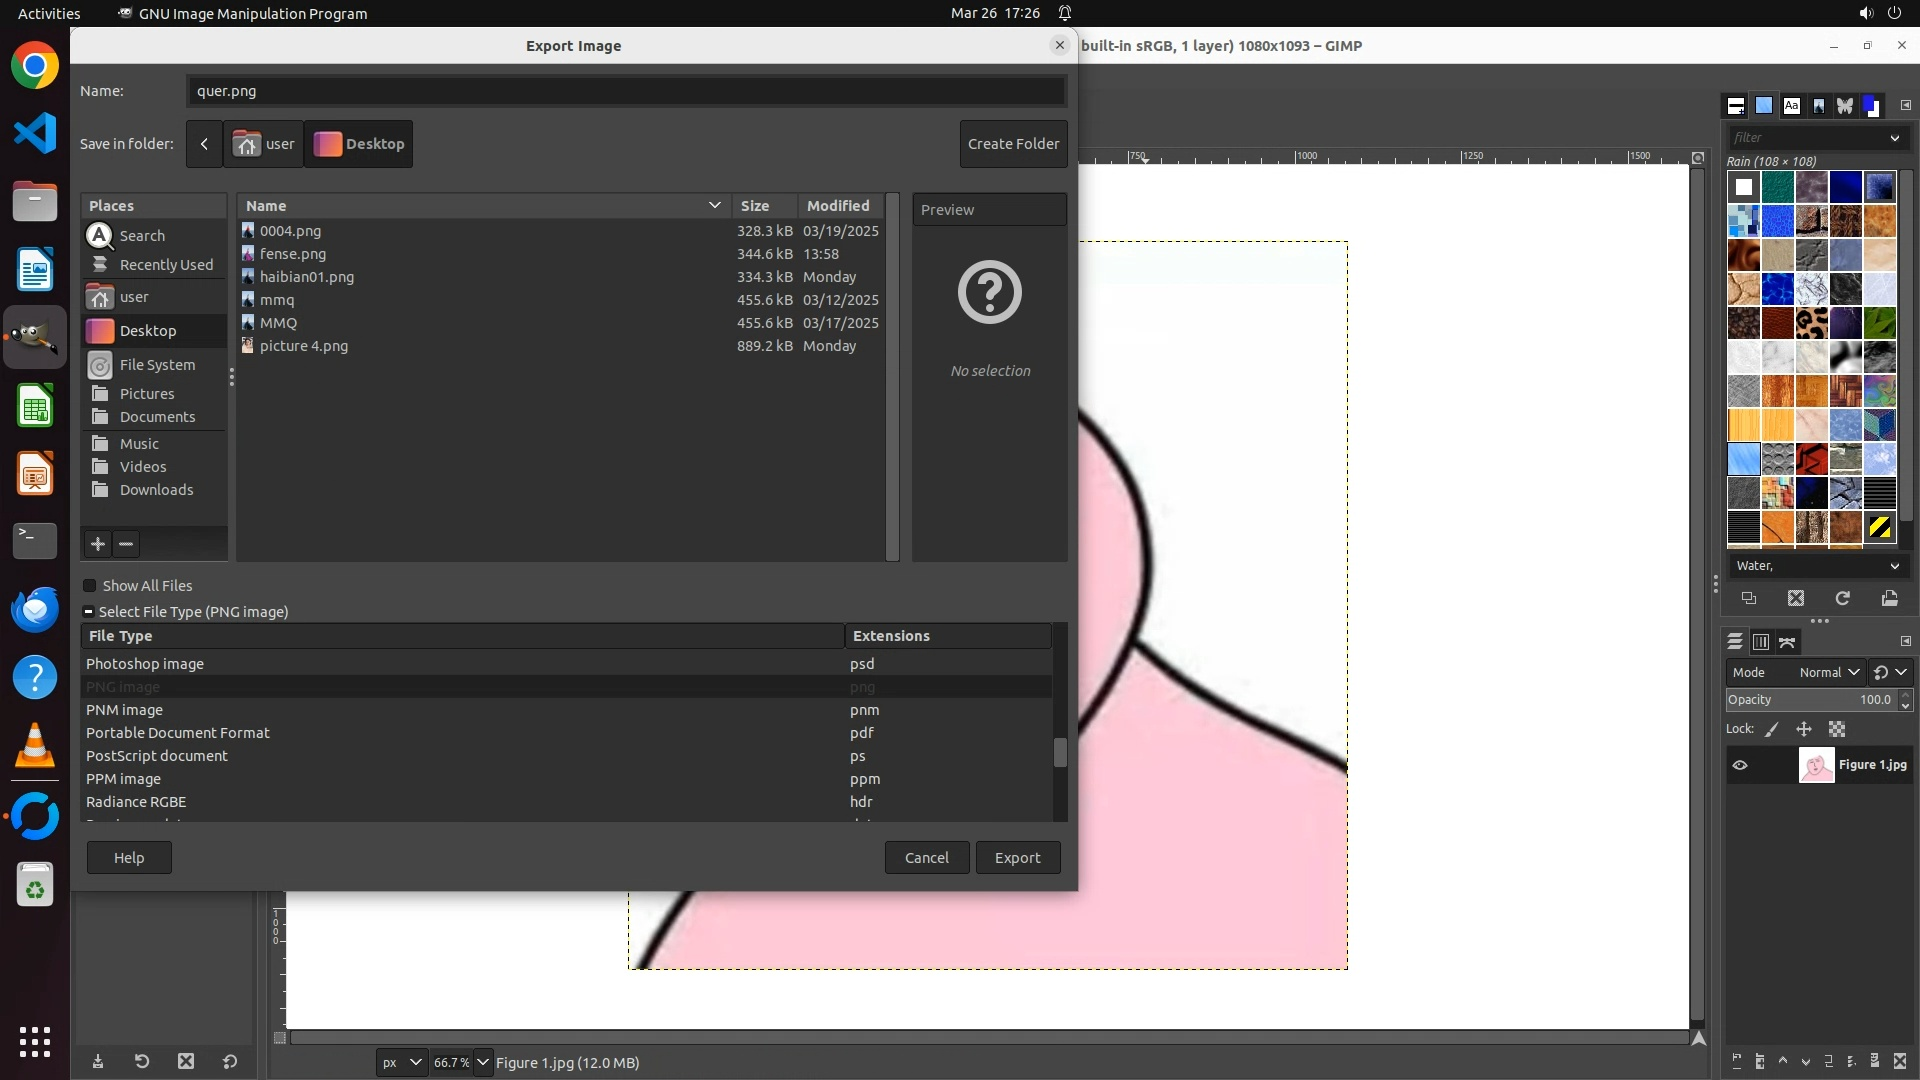Open the Water pattern tag dropdown
The width and height of the screenshot is (1920, 1080).
point(1817,566)
